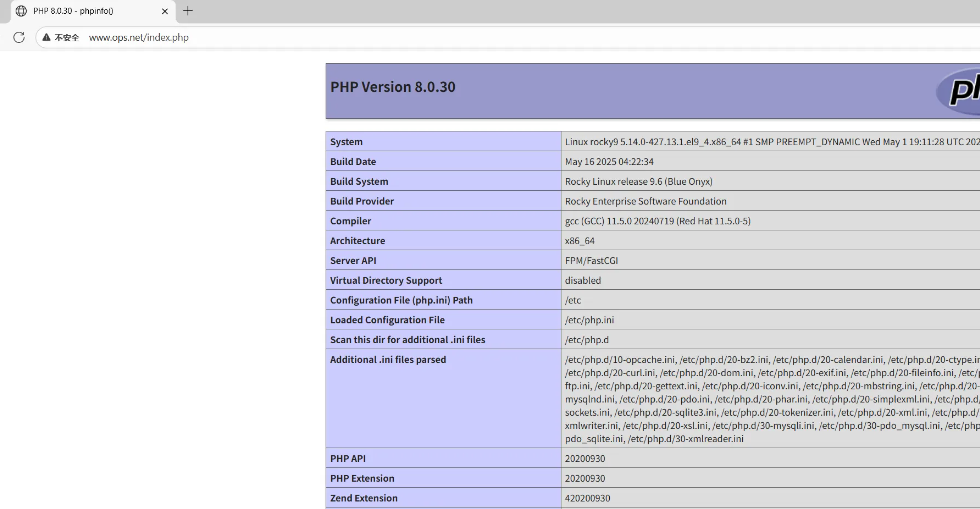Click the Build Date value May 16 2025
The height and width of the screenshot is (509, 980).
609,162
